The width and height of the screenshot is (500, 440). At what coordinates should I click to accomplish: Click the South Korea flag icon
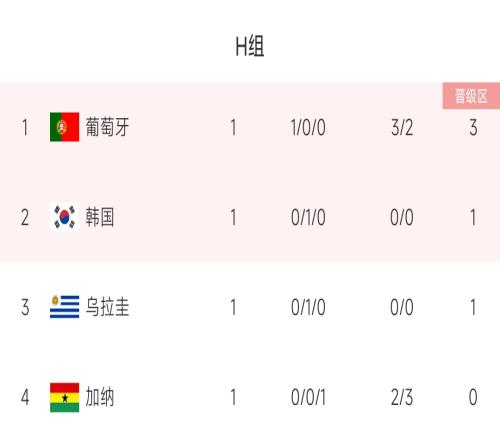pyautogui.click(x=65, y=217)
